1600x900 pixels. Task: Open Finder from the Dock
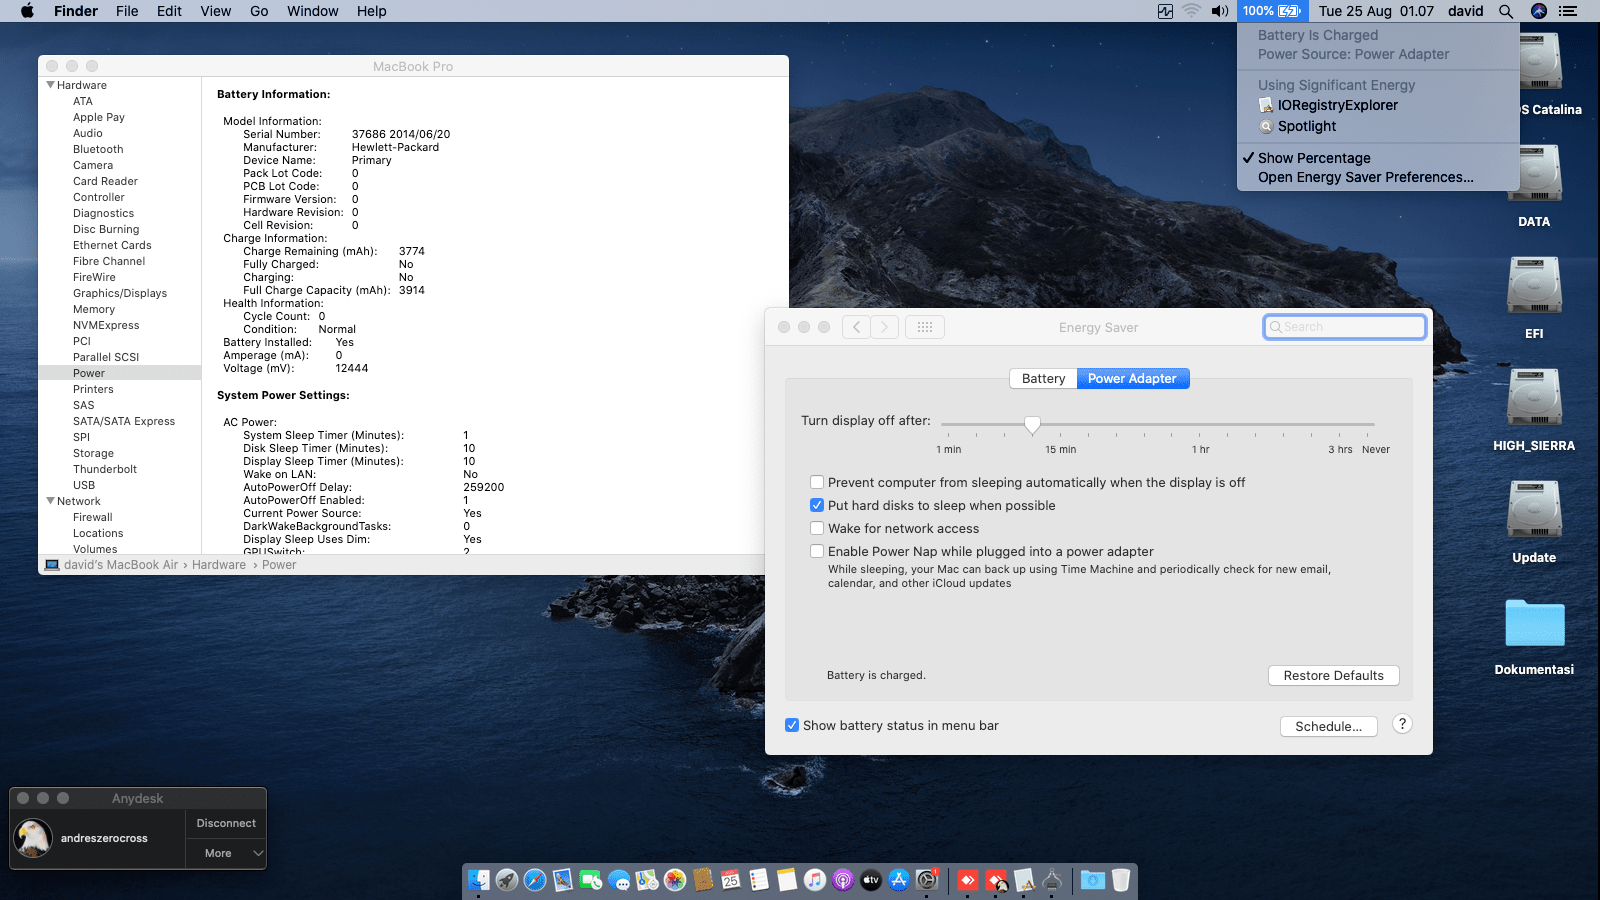coord(479,880)
